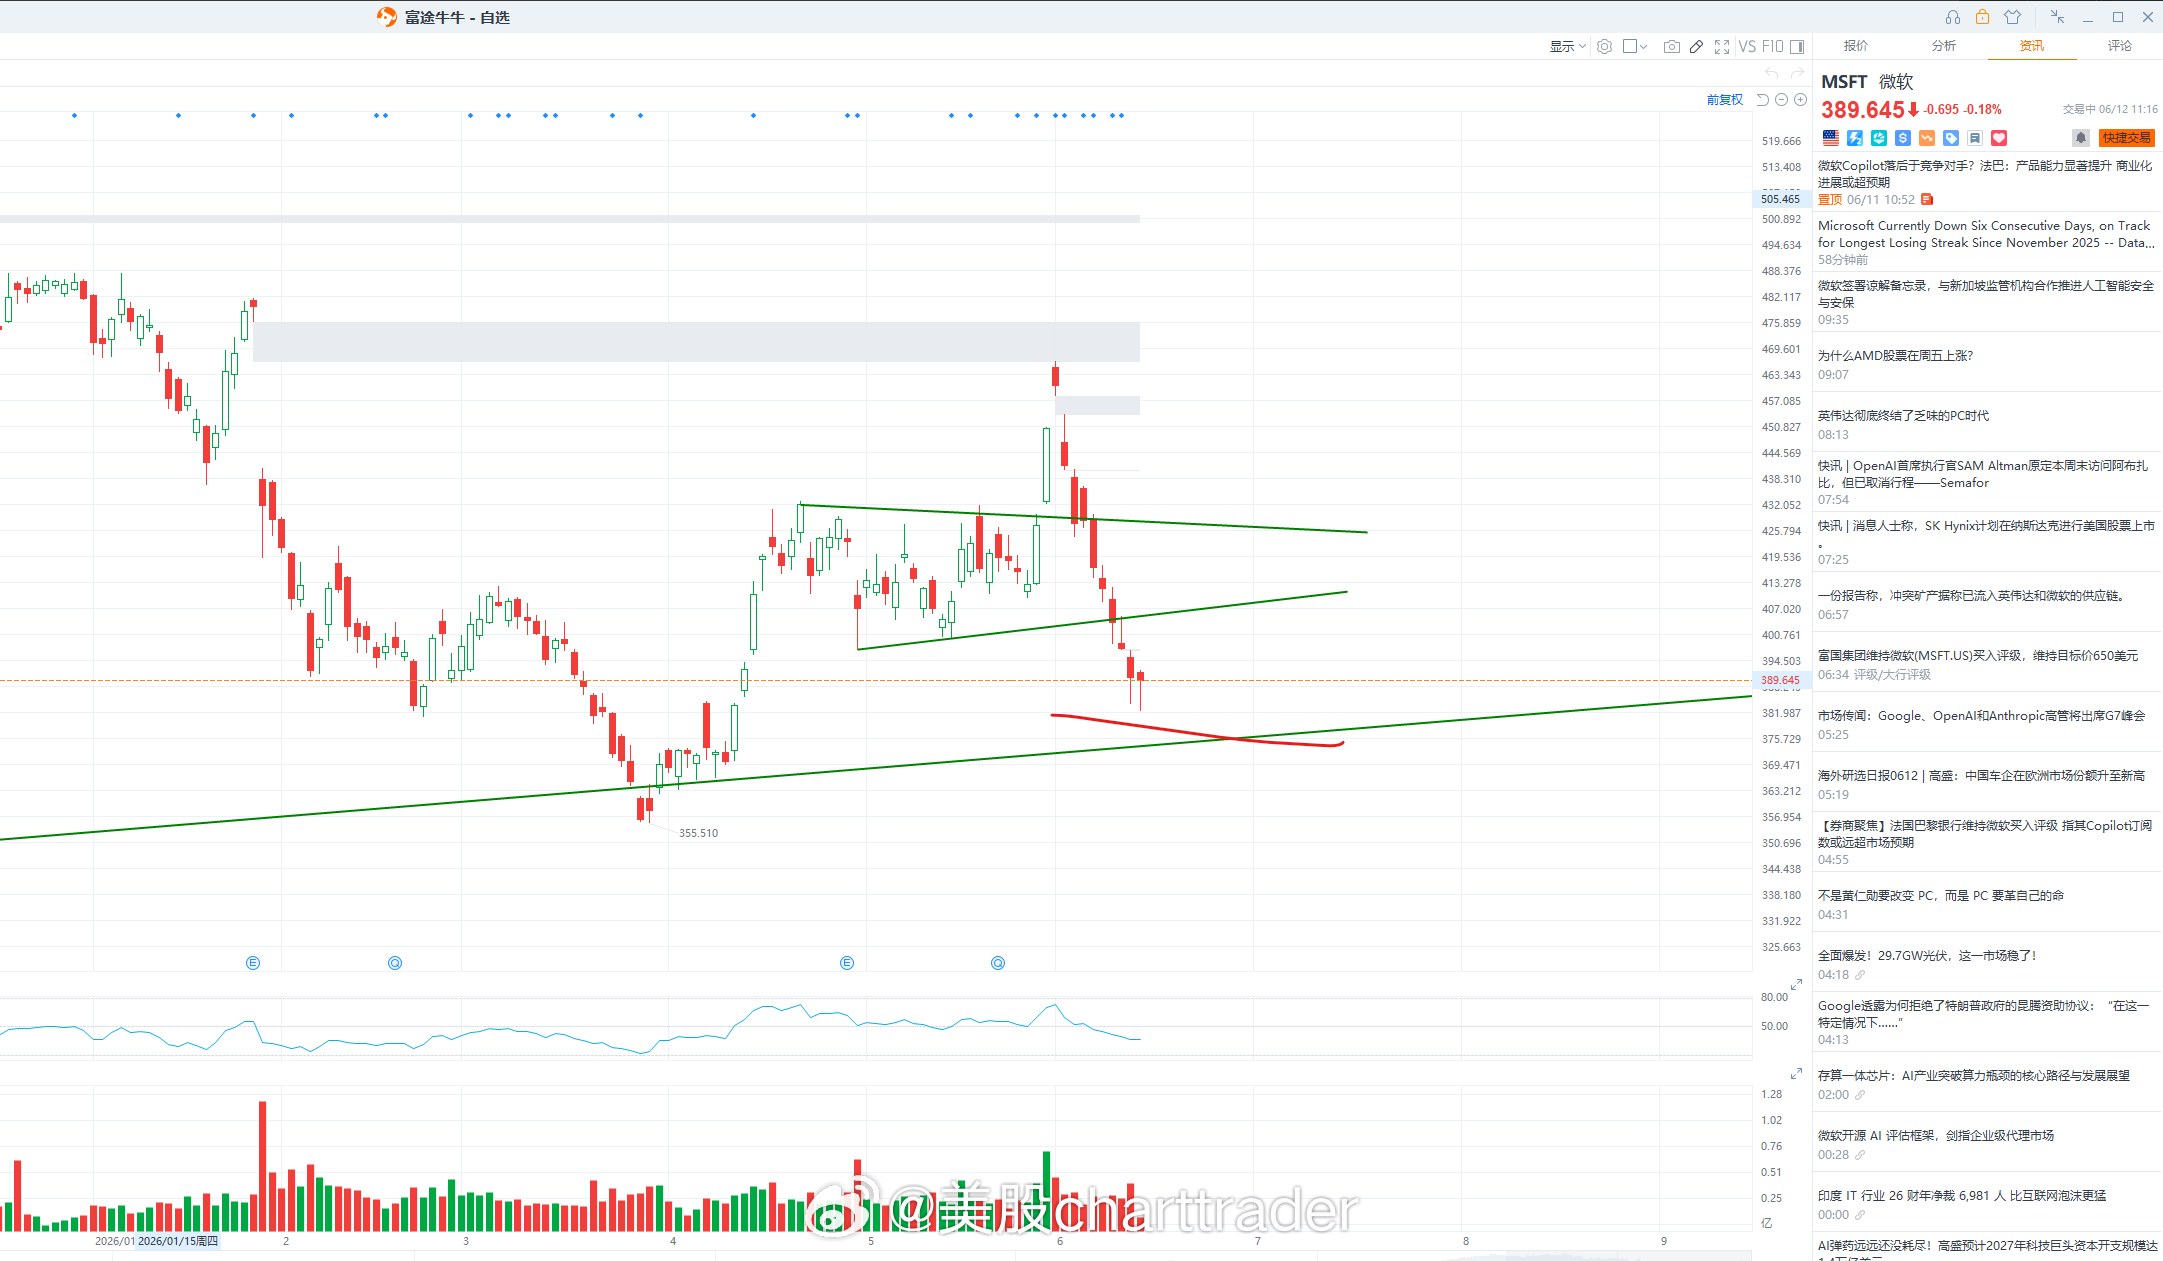Toggle the price alert bell

point(2081,138)
